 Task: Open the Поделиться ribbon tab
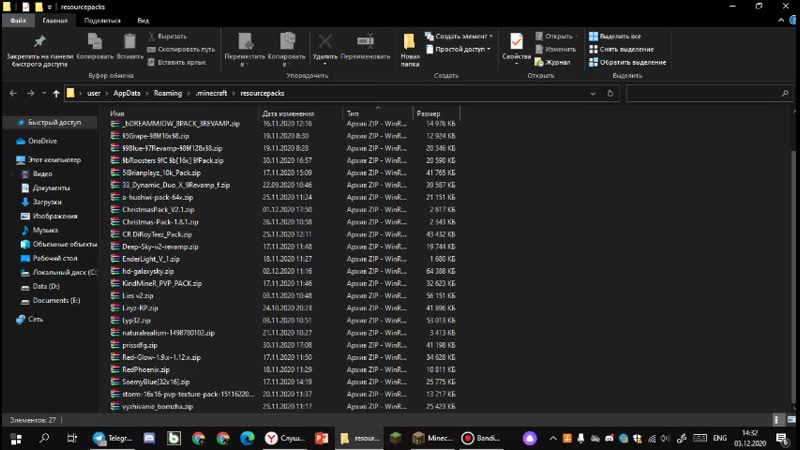pos(102,20)
